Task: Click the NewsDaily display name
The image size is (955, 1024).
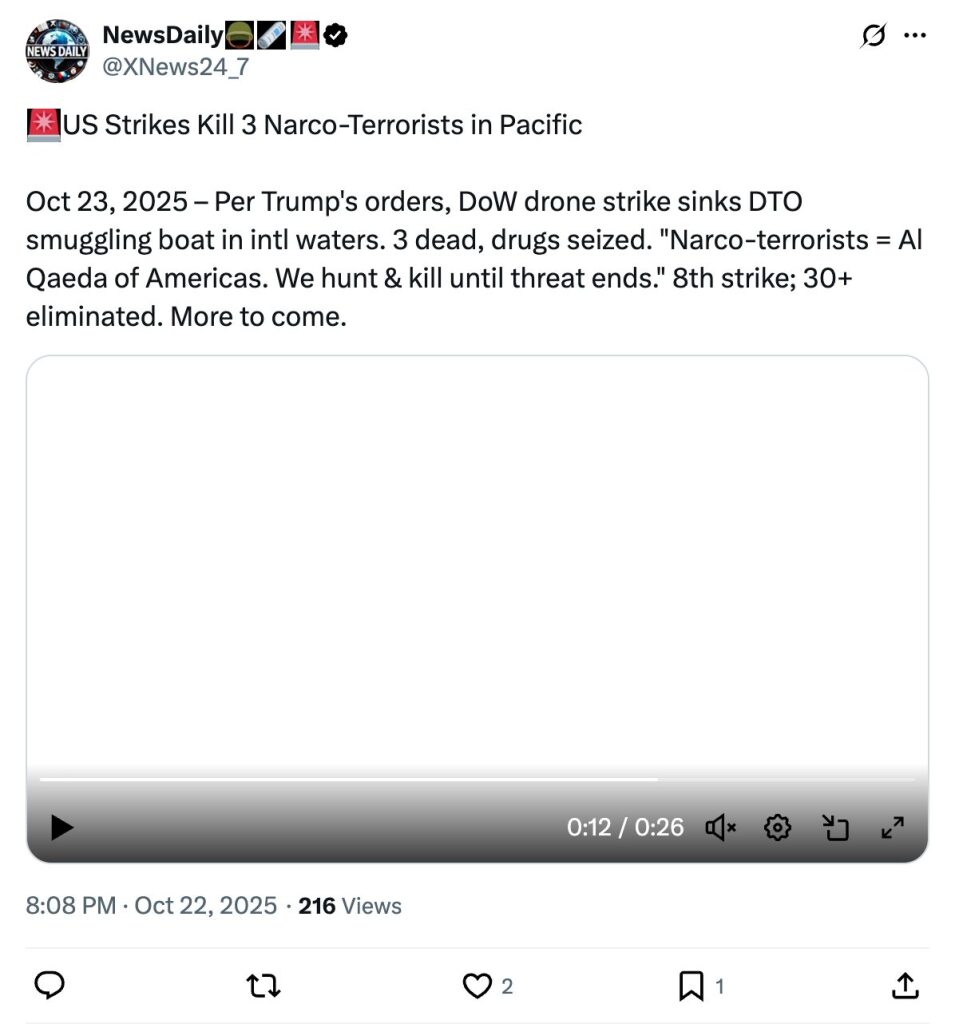Action: tap(163, 35)
